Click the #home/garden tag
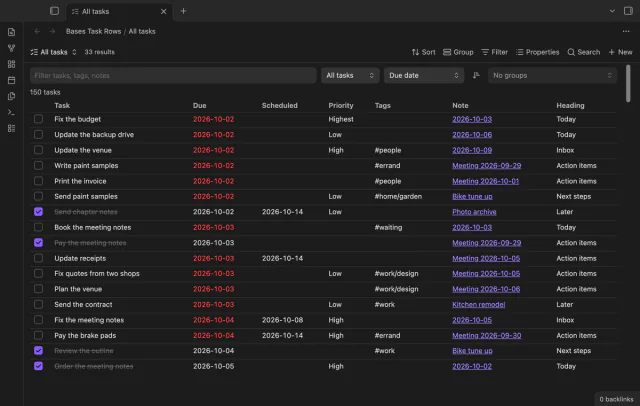The image size is (640, 406). [398, 196]
